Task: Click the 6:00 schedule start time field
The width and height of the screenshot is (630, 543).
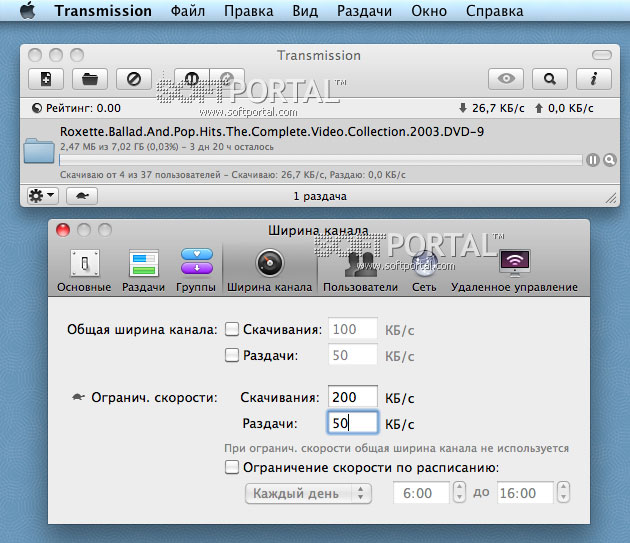Action: tap(421, 493)
